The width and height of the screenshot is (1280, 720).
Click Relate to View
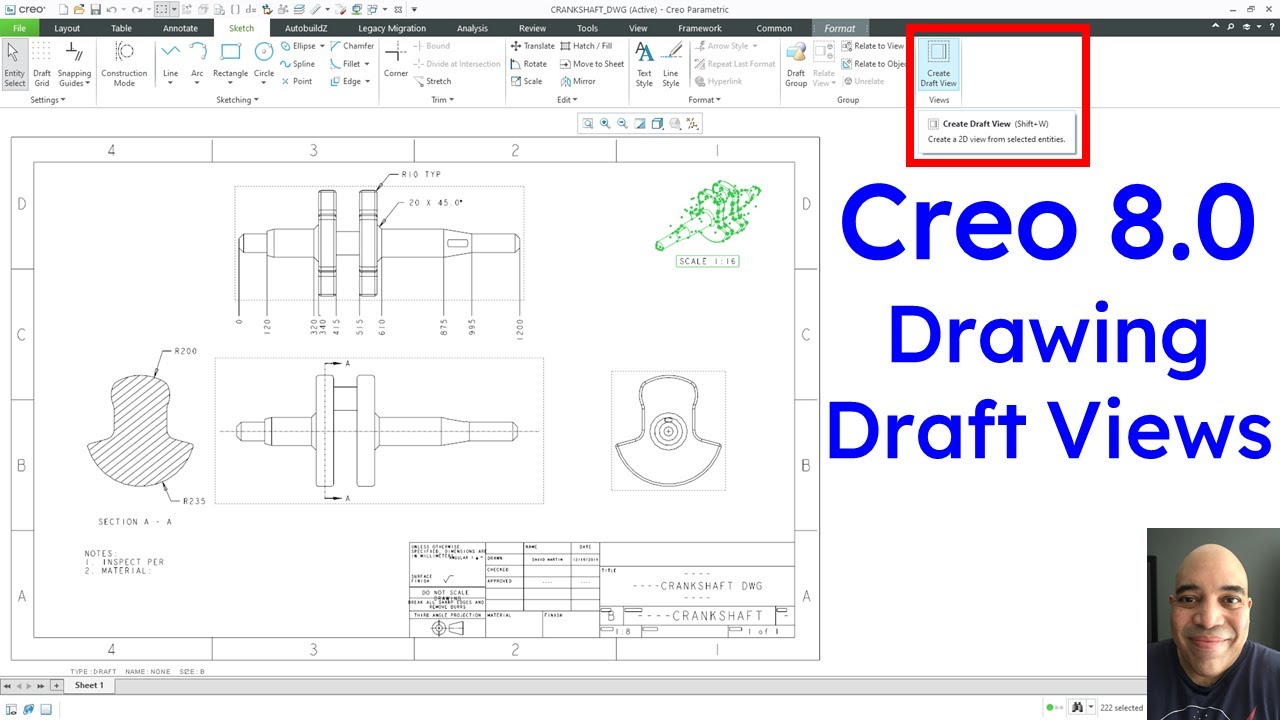[x=872, y=46]
